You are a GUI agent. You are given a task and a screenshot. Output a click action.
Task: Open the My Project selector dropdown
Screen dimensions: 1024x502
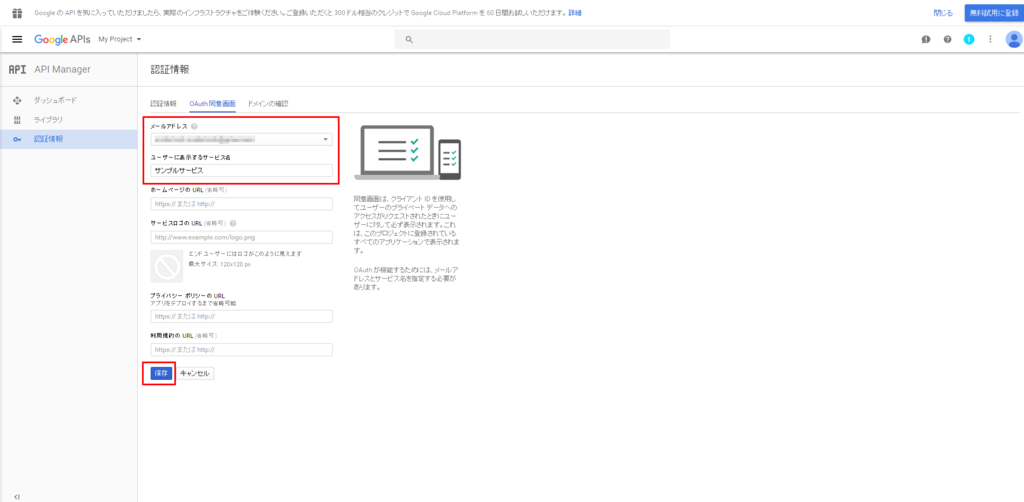click(120, 39)
